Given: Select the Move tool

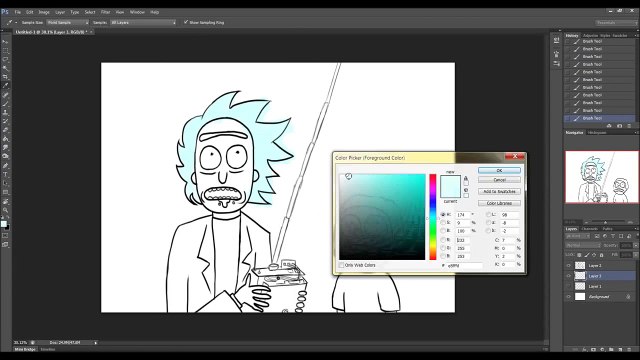Looking at the screenshot, I should 5,42.
